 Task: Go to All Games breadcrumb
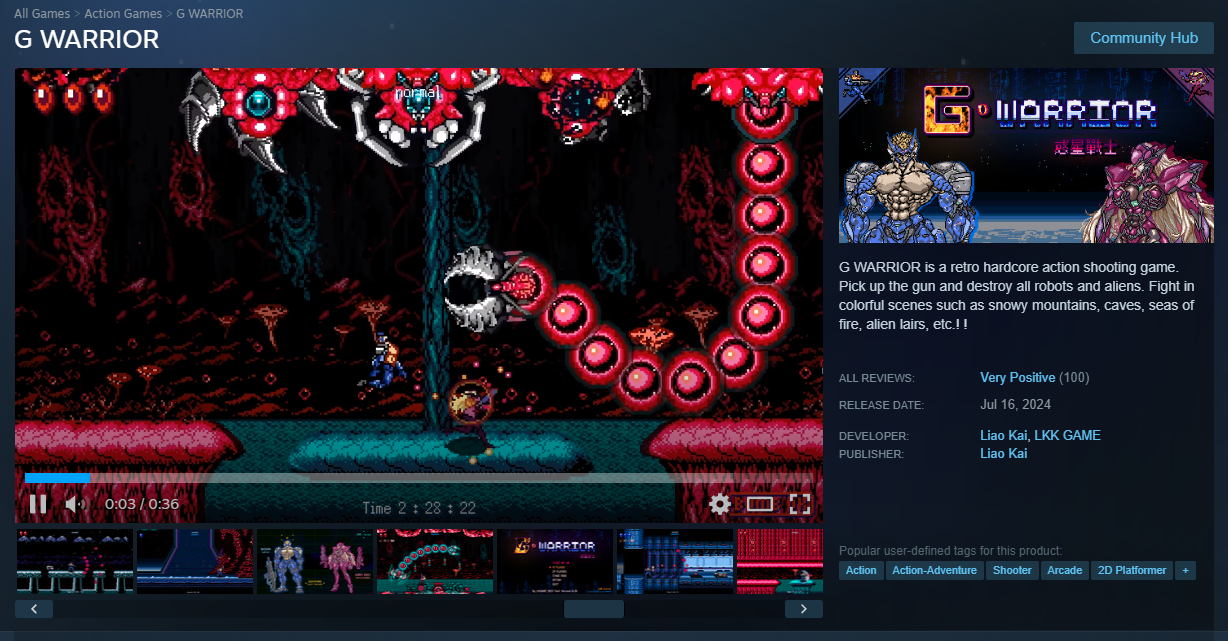[42, 14]
